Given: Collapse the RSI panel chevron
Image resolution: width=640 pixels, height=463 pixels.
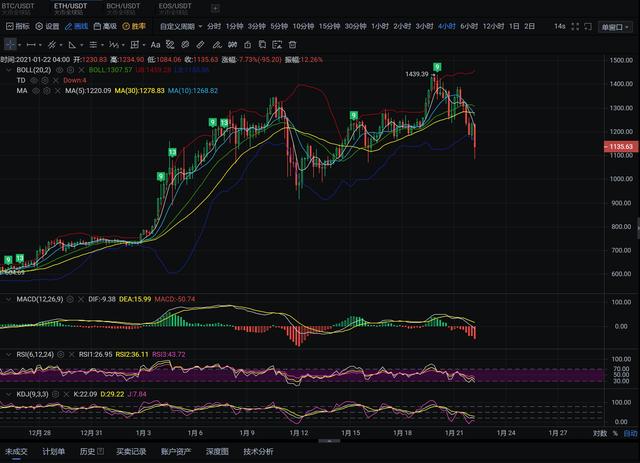Looking at the screenshot, I should coord(8,354).
